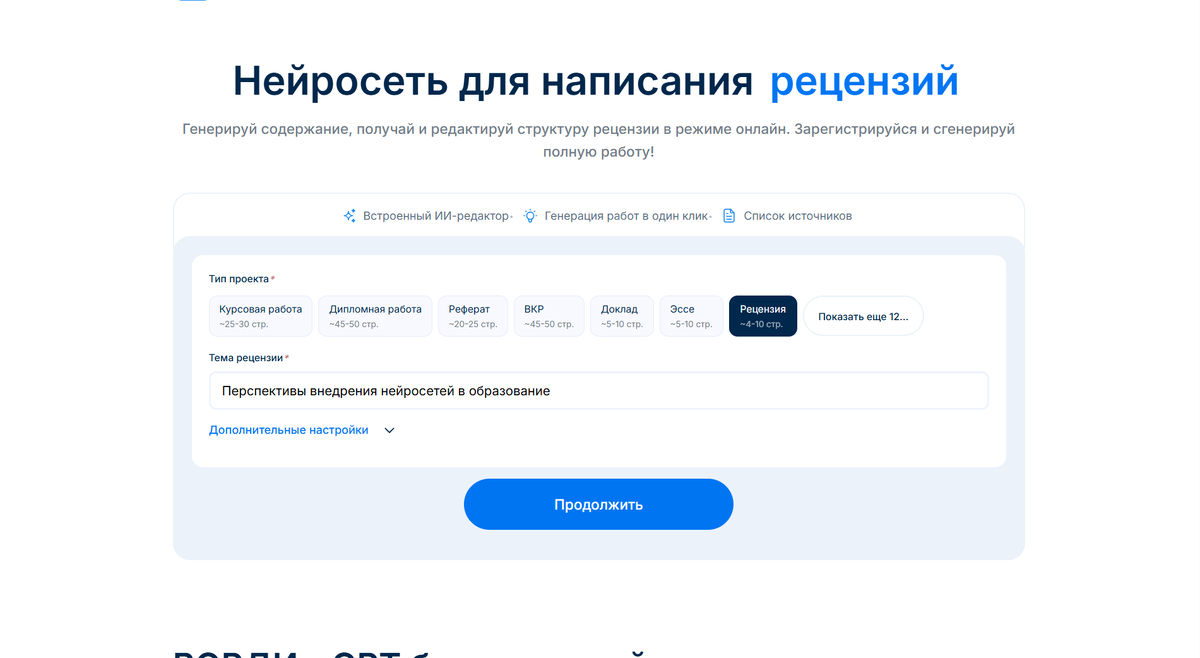1200x658 pixels.
Task: Click the chevron next to Дополнительные настройки
Action: coord(389,430)
